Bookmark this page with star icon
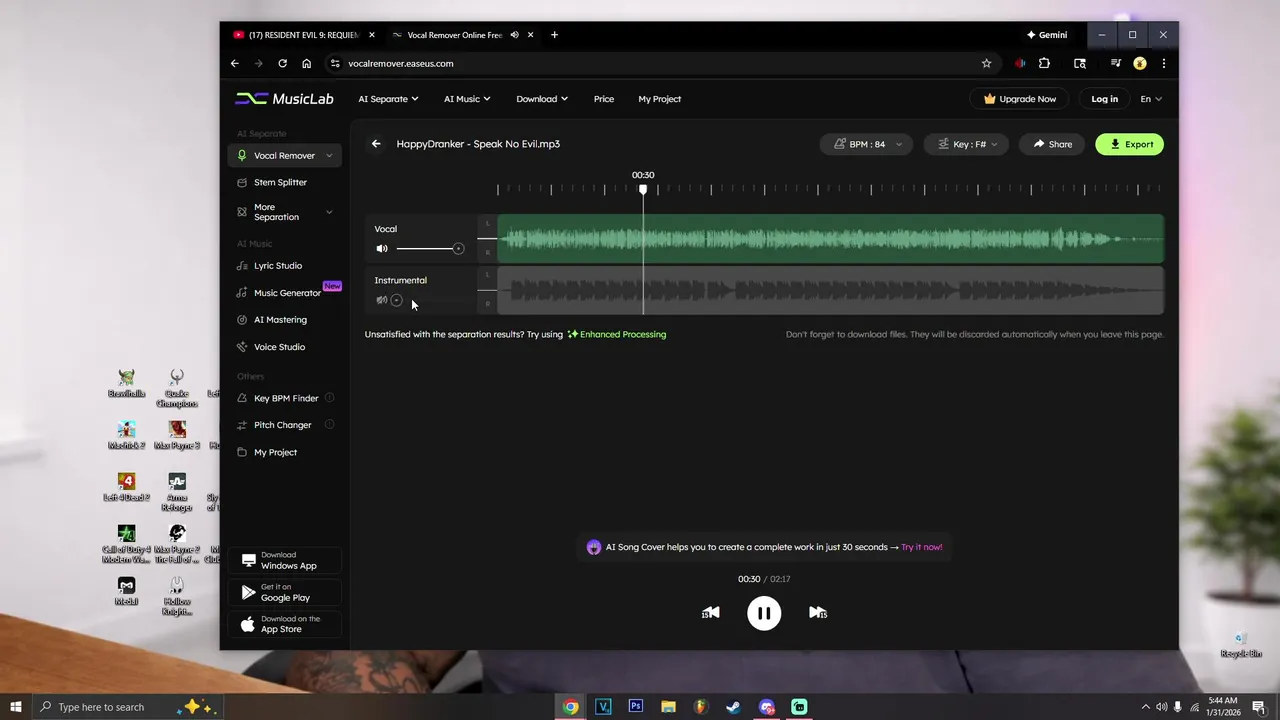This screenshot has width=1280, height=720. 986,63
